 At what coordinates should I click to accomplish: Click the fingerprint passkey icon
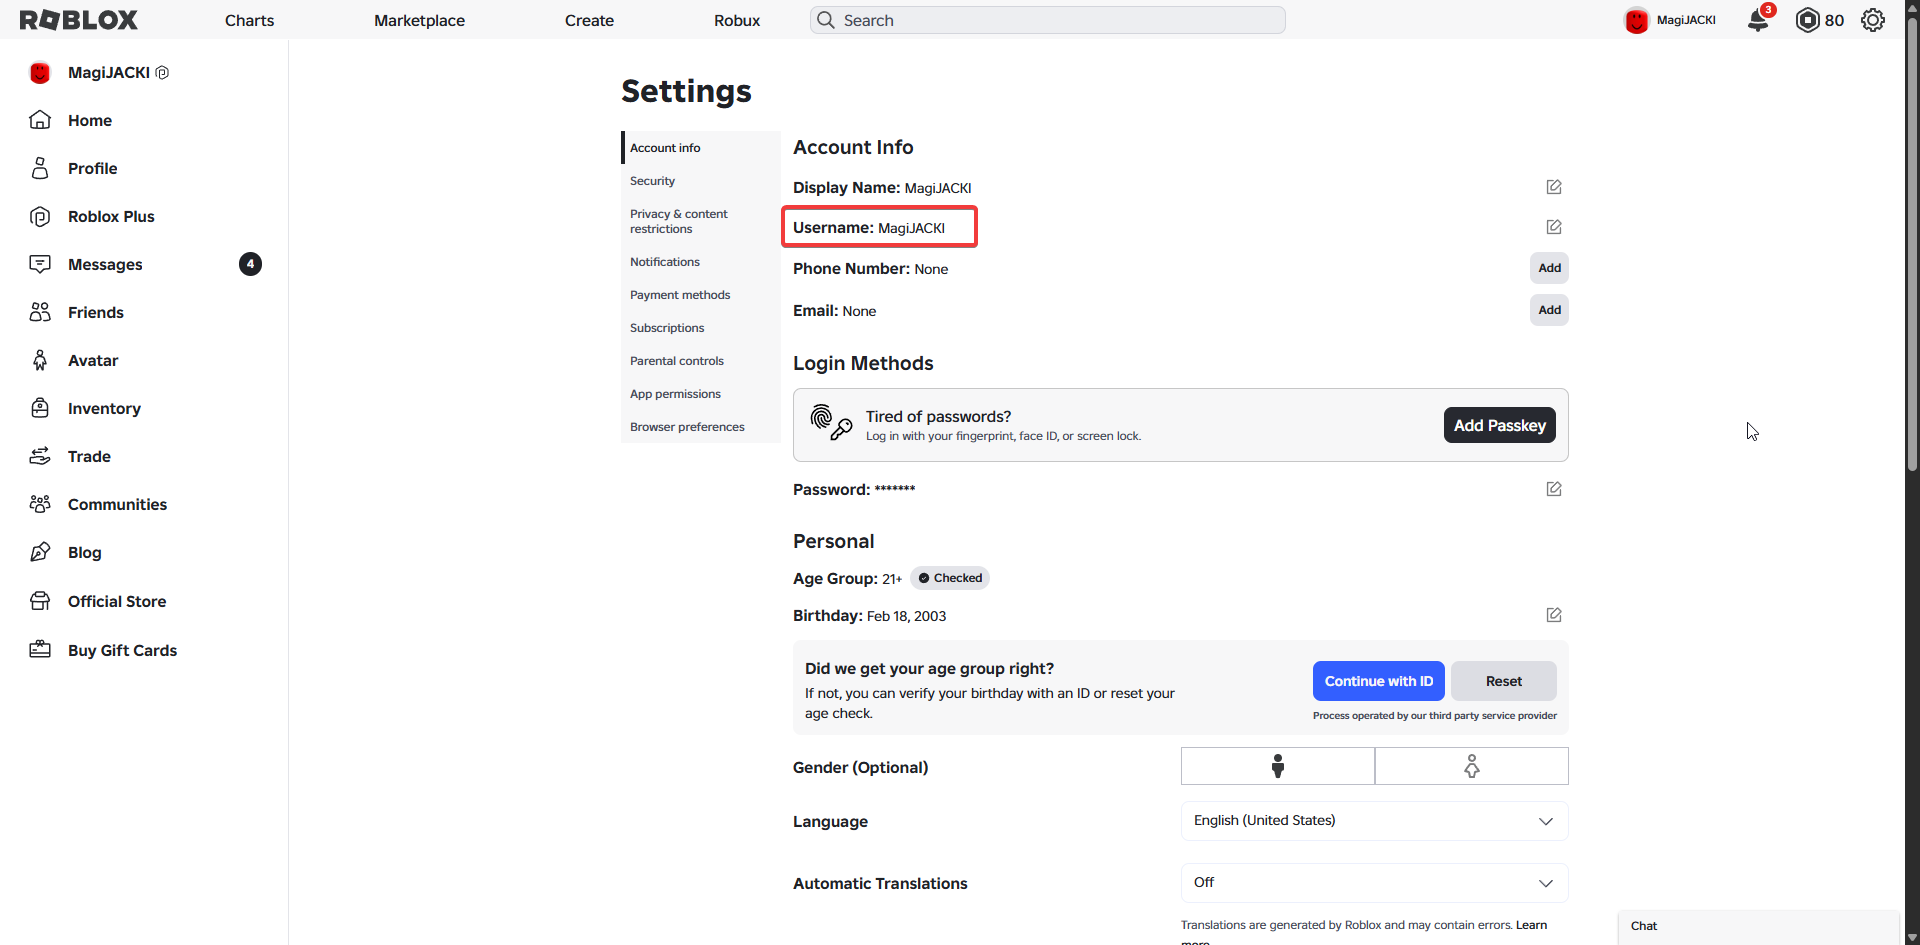pyautogui.click(x=831, y=423)
